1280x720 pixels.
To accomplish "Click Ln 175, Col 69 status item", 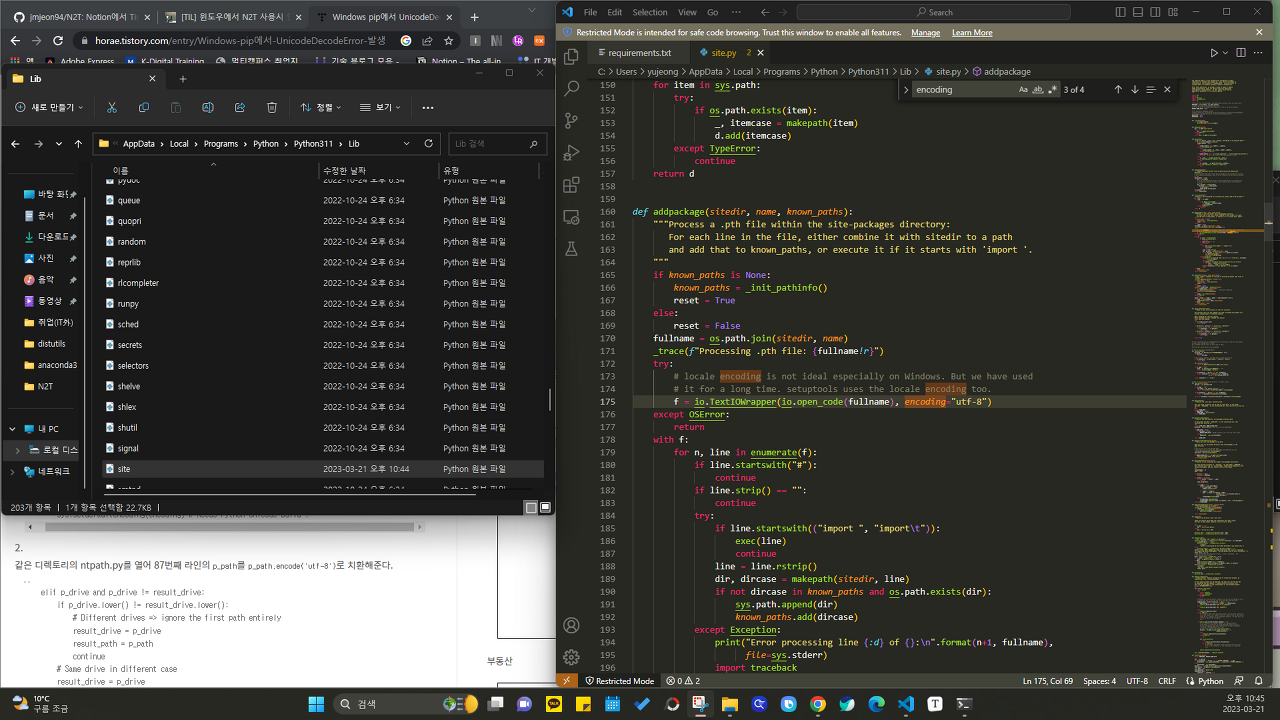I will coord(1048,681).
